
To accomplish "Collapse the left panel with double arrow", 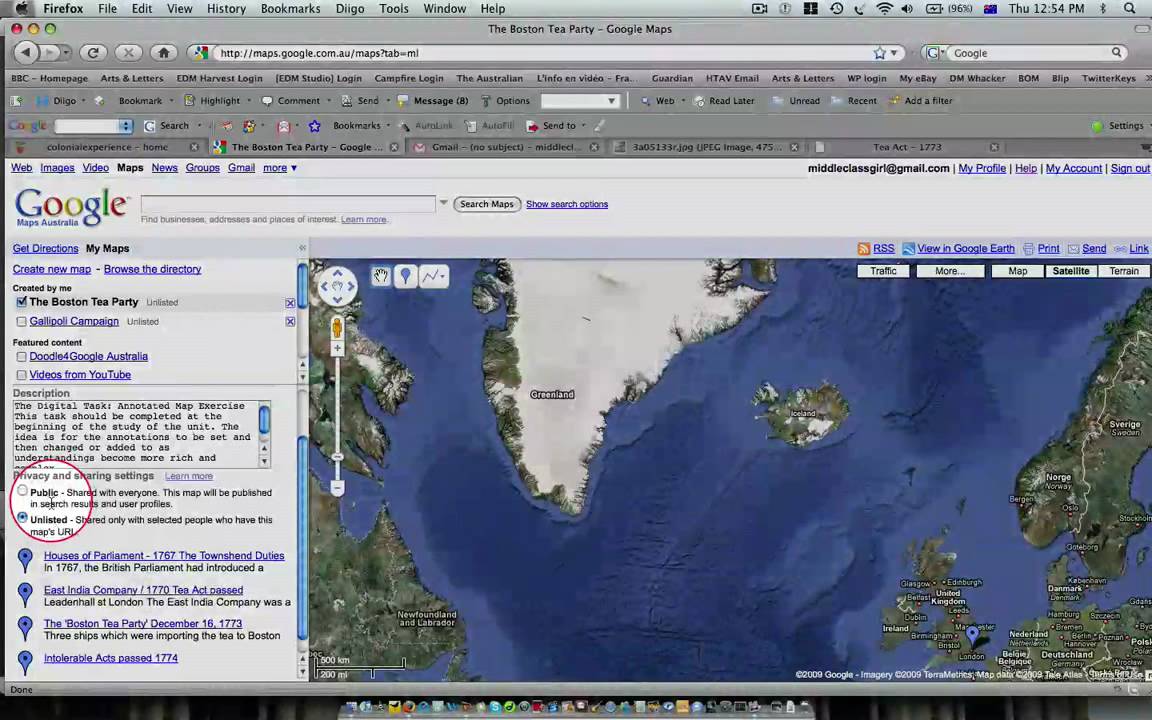I will [302, 248].
